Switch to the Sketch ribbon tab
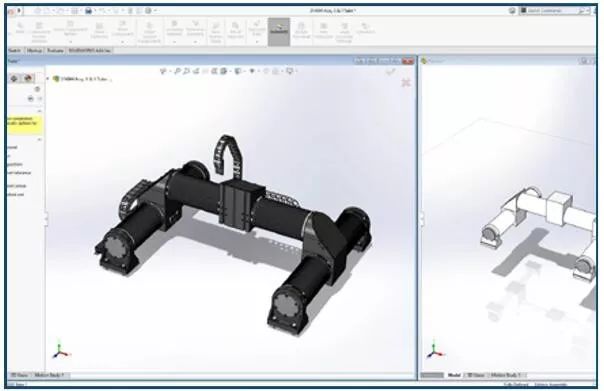Image resolution: width=604 pixels, height=391 pixels. [x=14, y=50]
